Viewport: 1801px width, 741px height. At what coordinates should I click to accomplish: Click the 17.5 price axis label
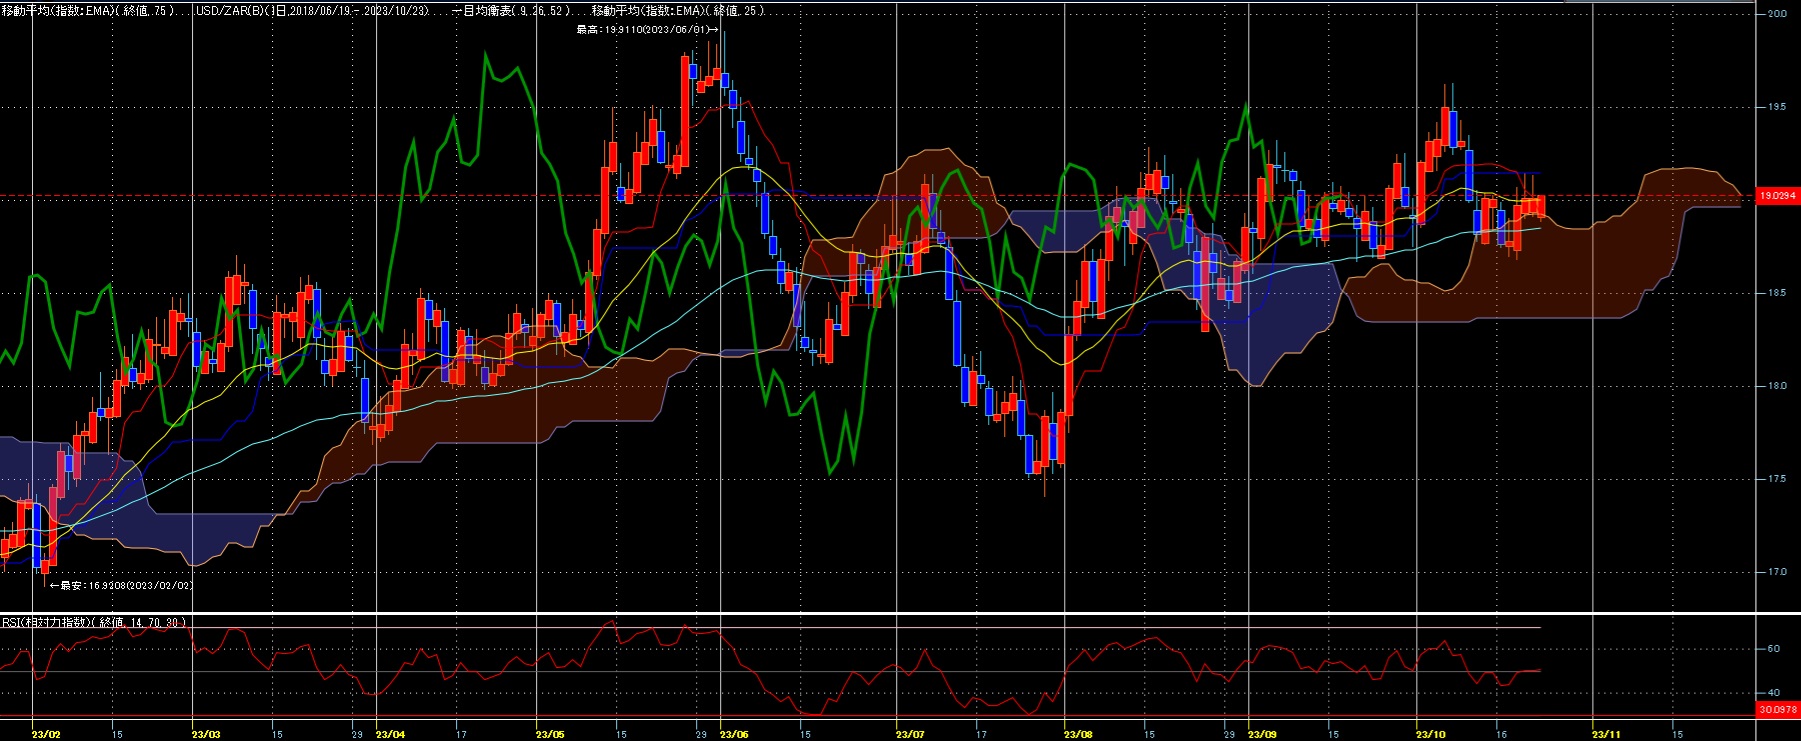[1777, 479]
